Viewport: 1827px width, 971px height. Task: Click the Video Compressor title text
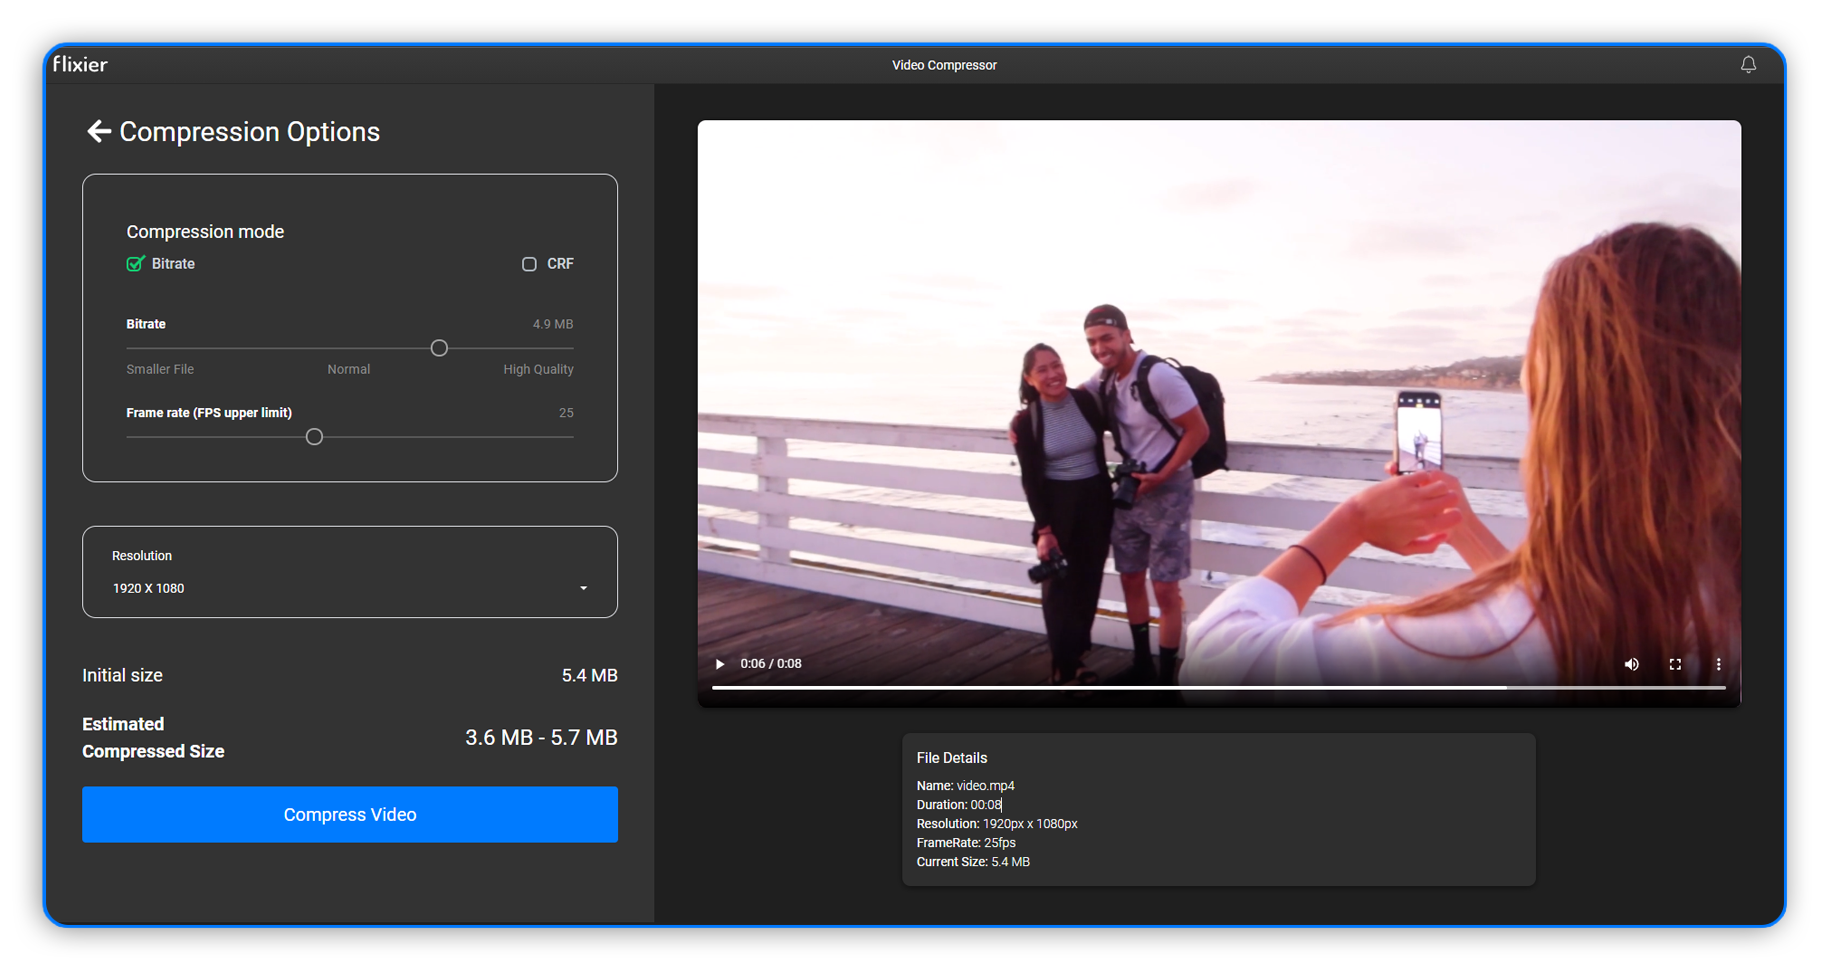tap(943, 65)
